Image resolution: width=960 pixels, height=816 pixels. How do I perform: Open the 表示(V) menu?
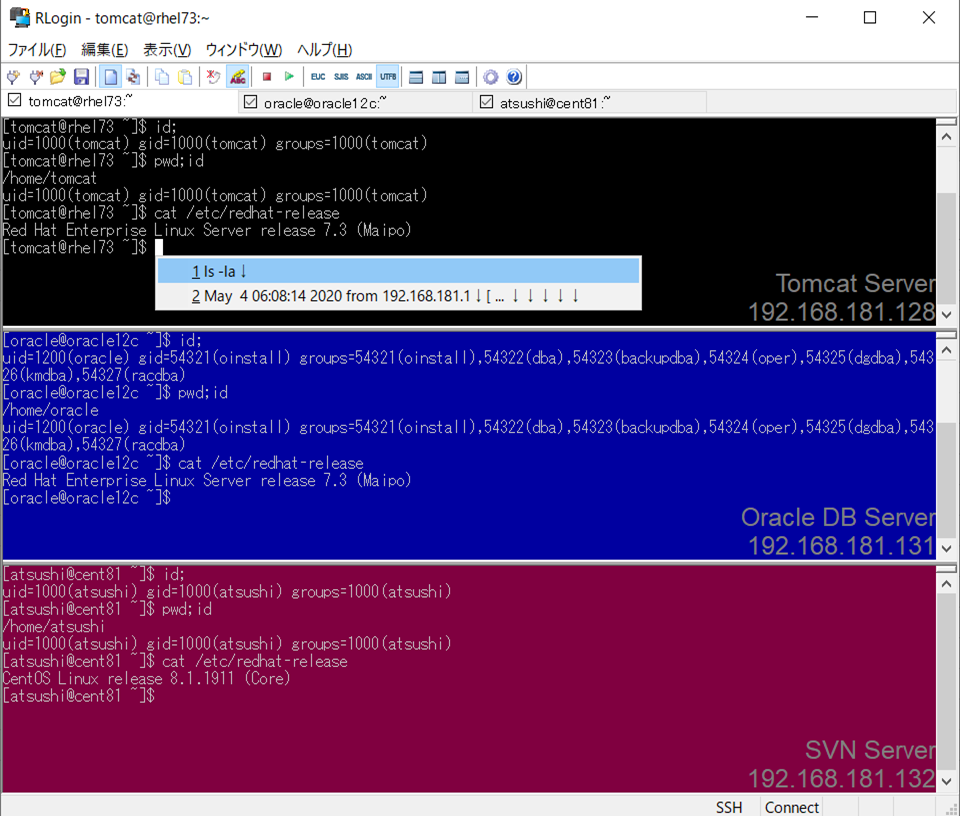[x=167, y=50]
